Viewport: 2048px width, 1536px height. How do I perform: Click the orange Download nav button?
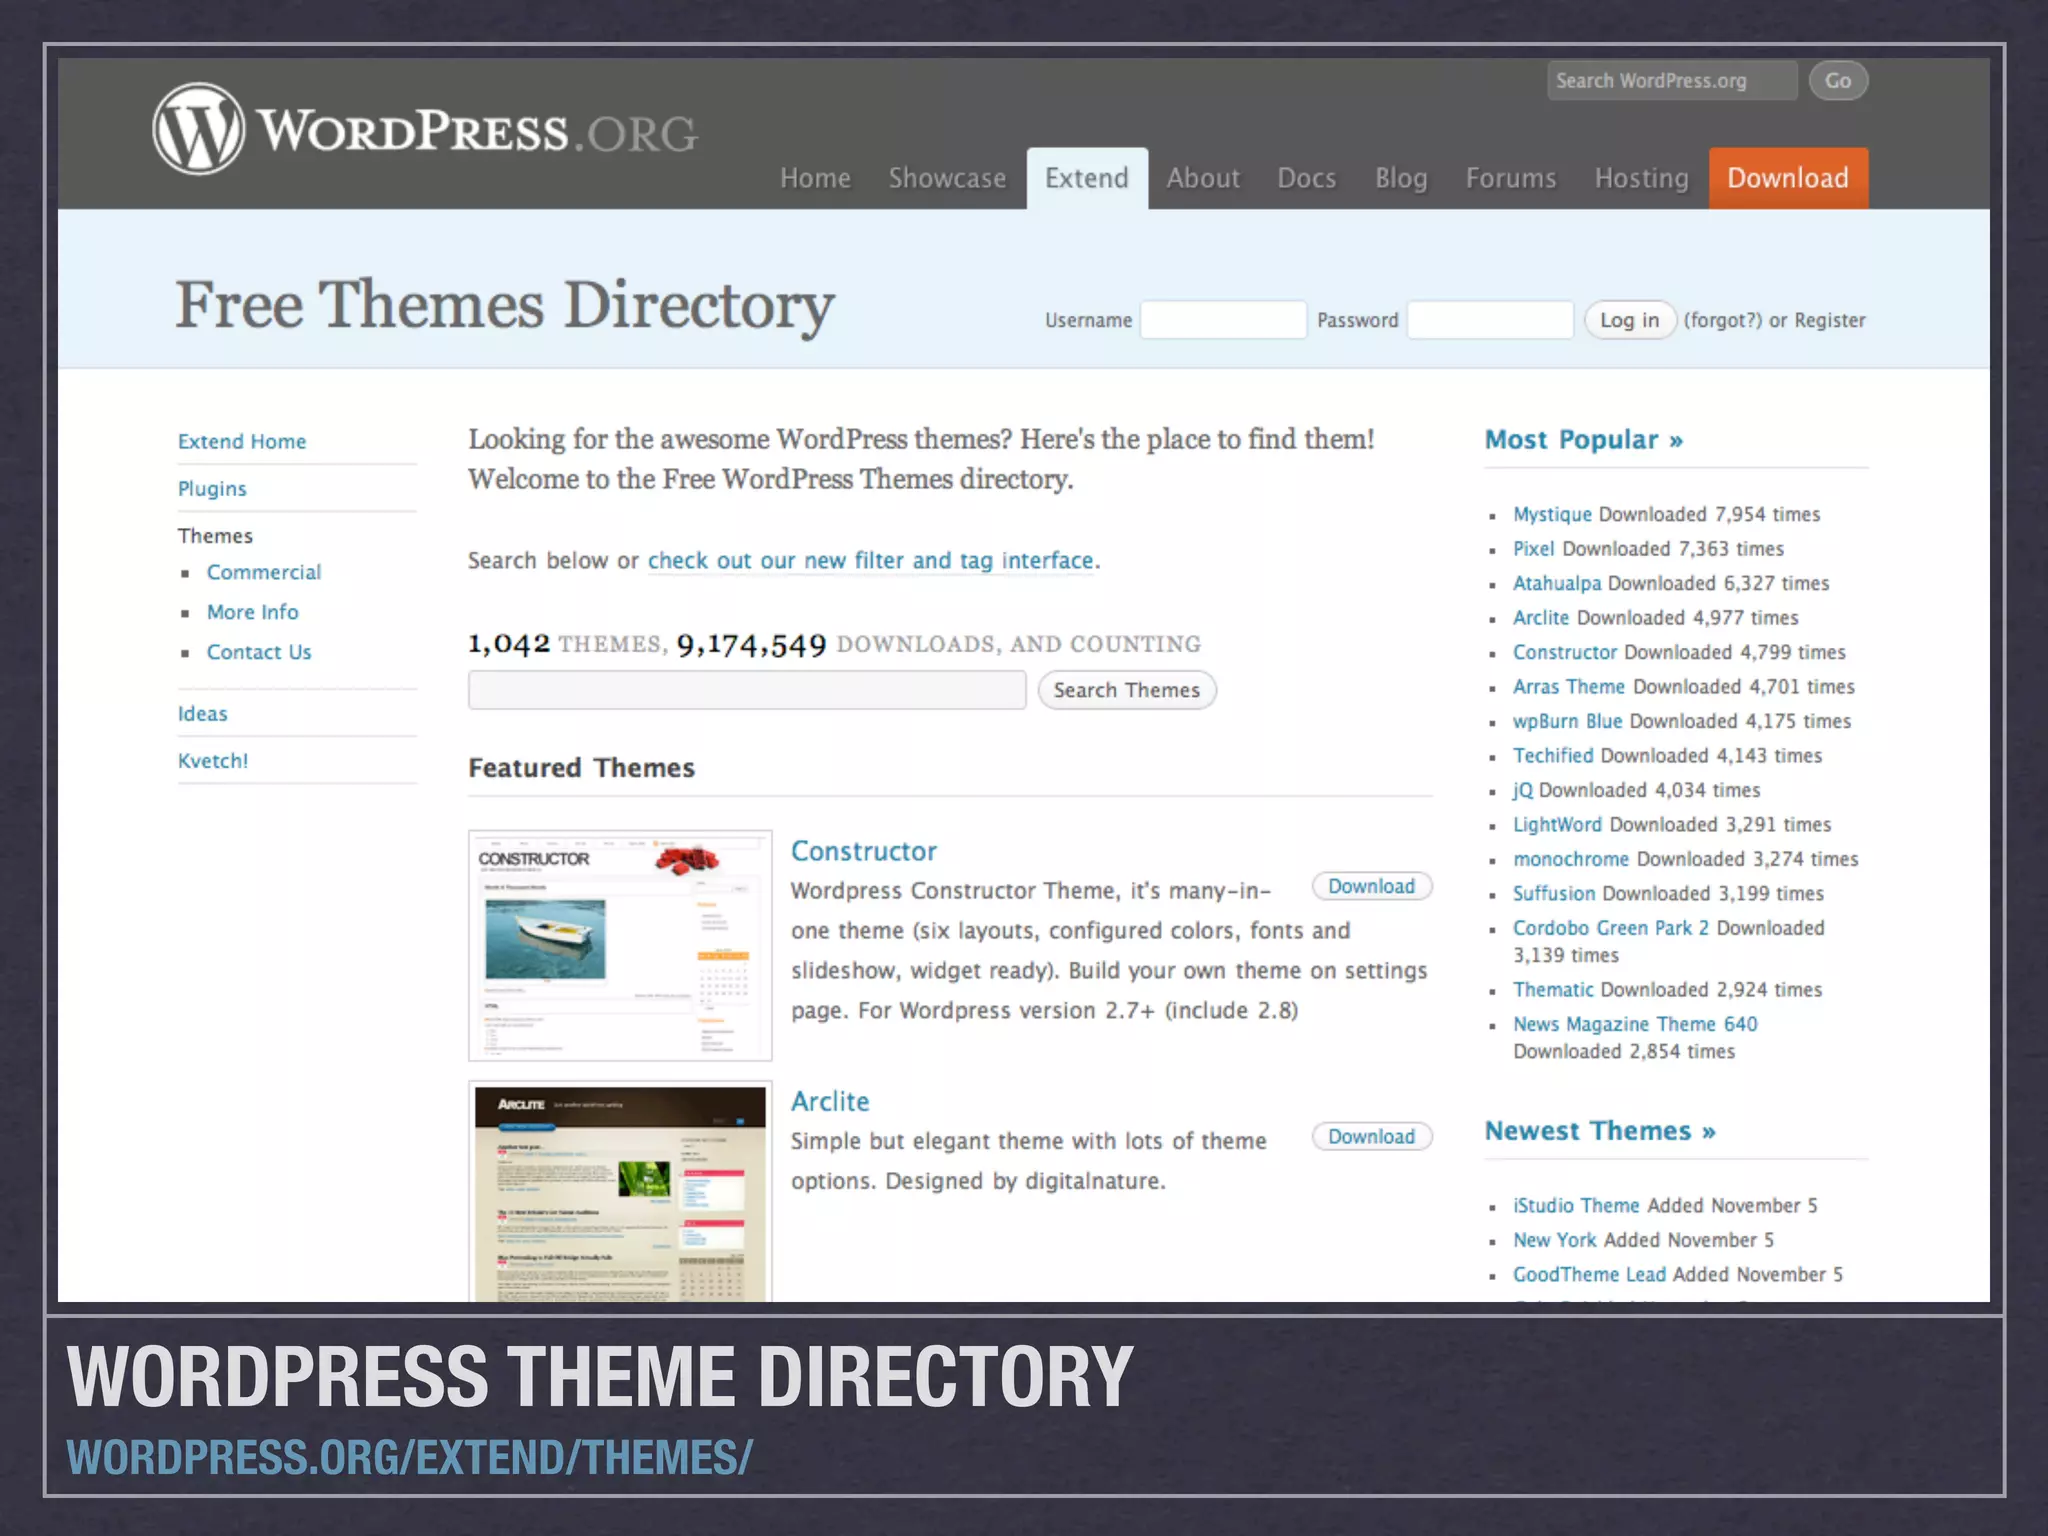1788,178
